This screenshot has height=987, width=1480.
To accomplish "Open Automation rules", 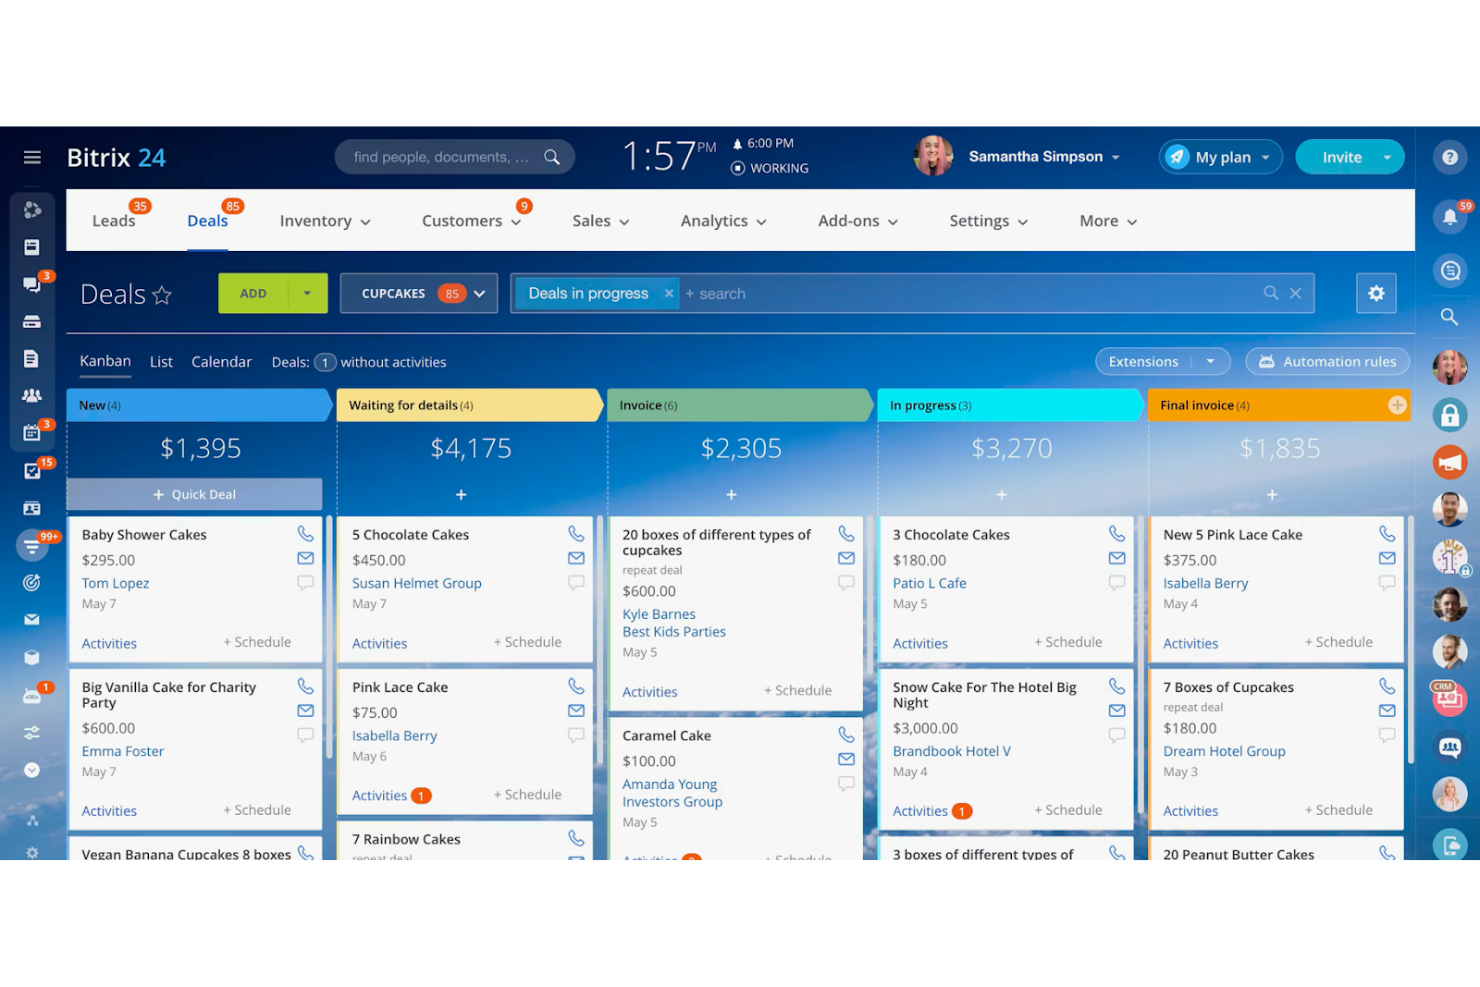I will (1327, 361).
